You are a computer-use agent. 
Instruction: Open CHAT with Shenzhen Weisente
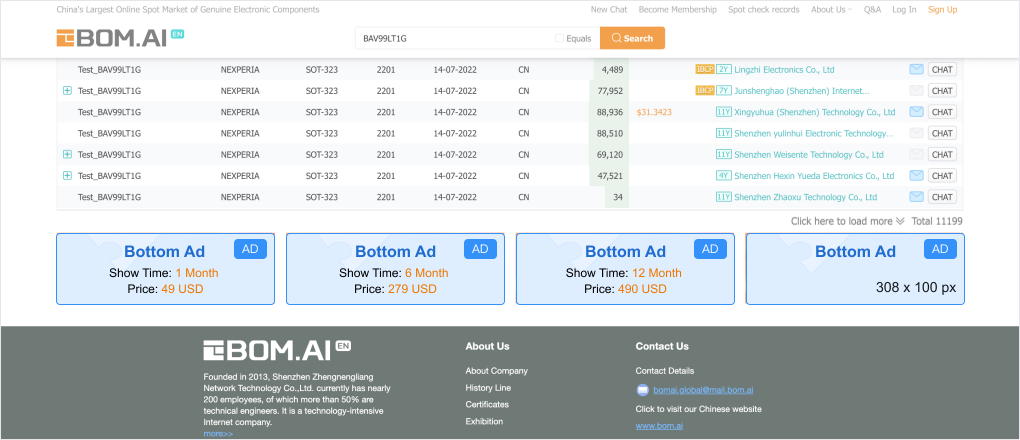[942, 154]
